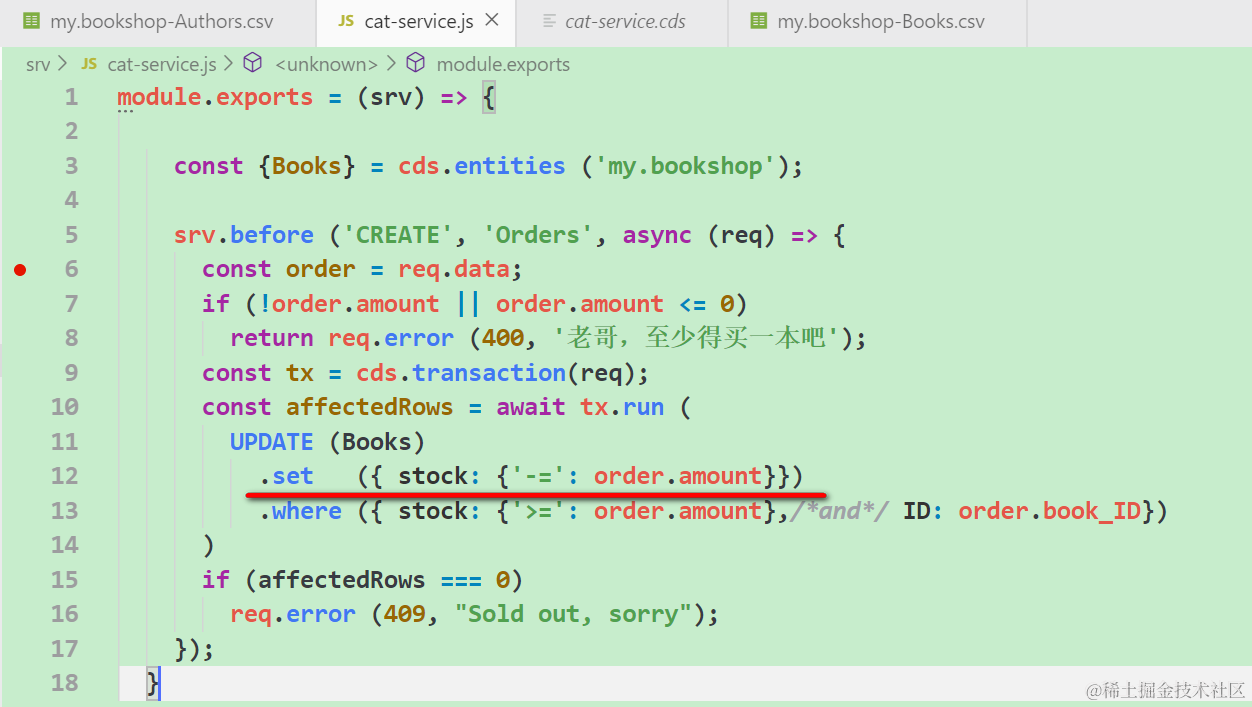Click the "Sold out, sorry" string
Screen dimensions: 1252x707
(x=574, y=614)
